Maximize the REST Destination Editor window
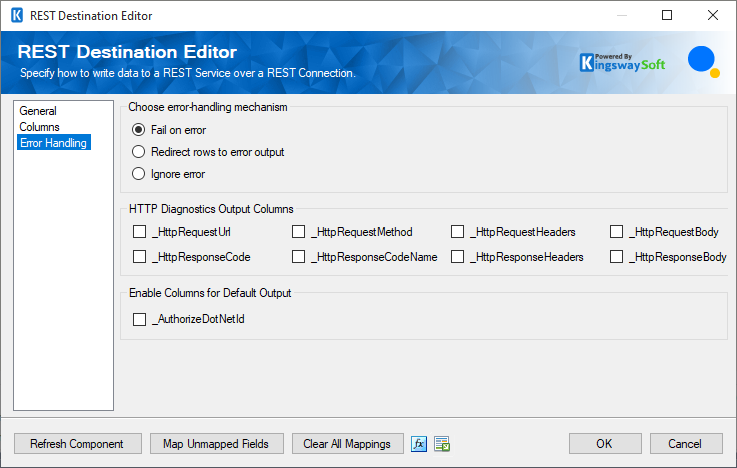 (x=667, y=16)
